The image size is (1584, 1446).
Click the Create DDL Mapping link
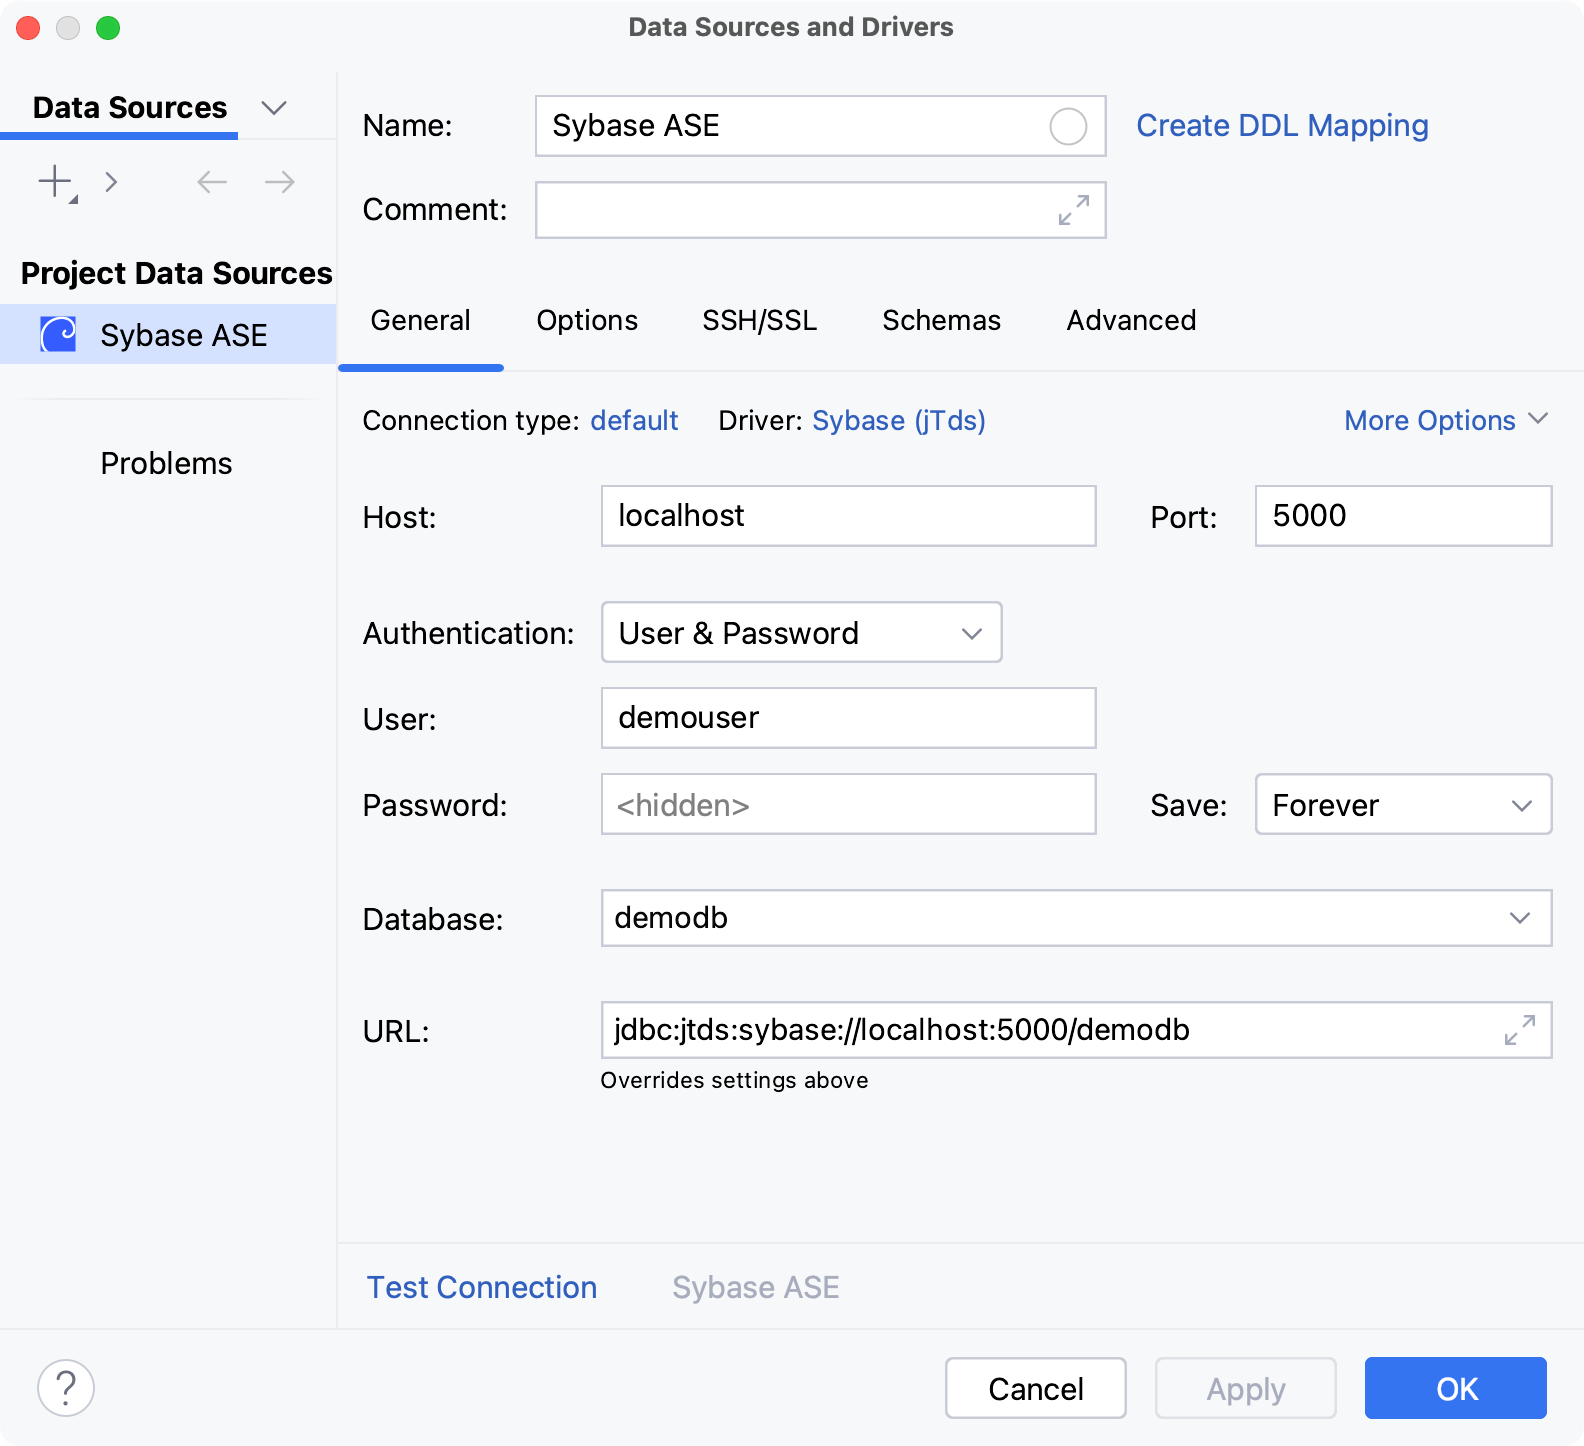1281,126
